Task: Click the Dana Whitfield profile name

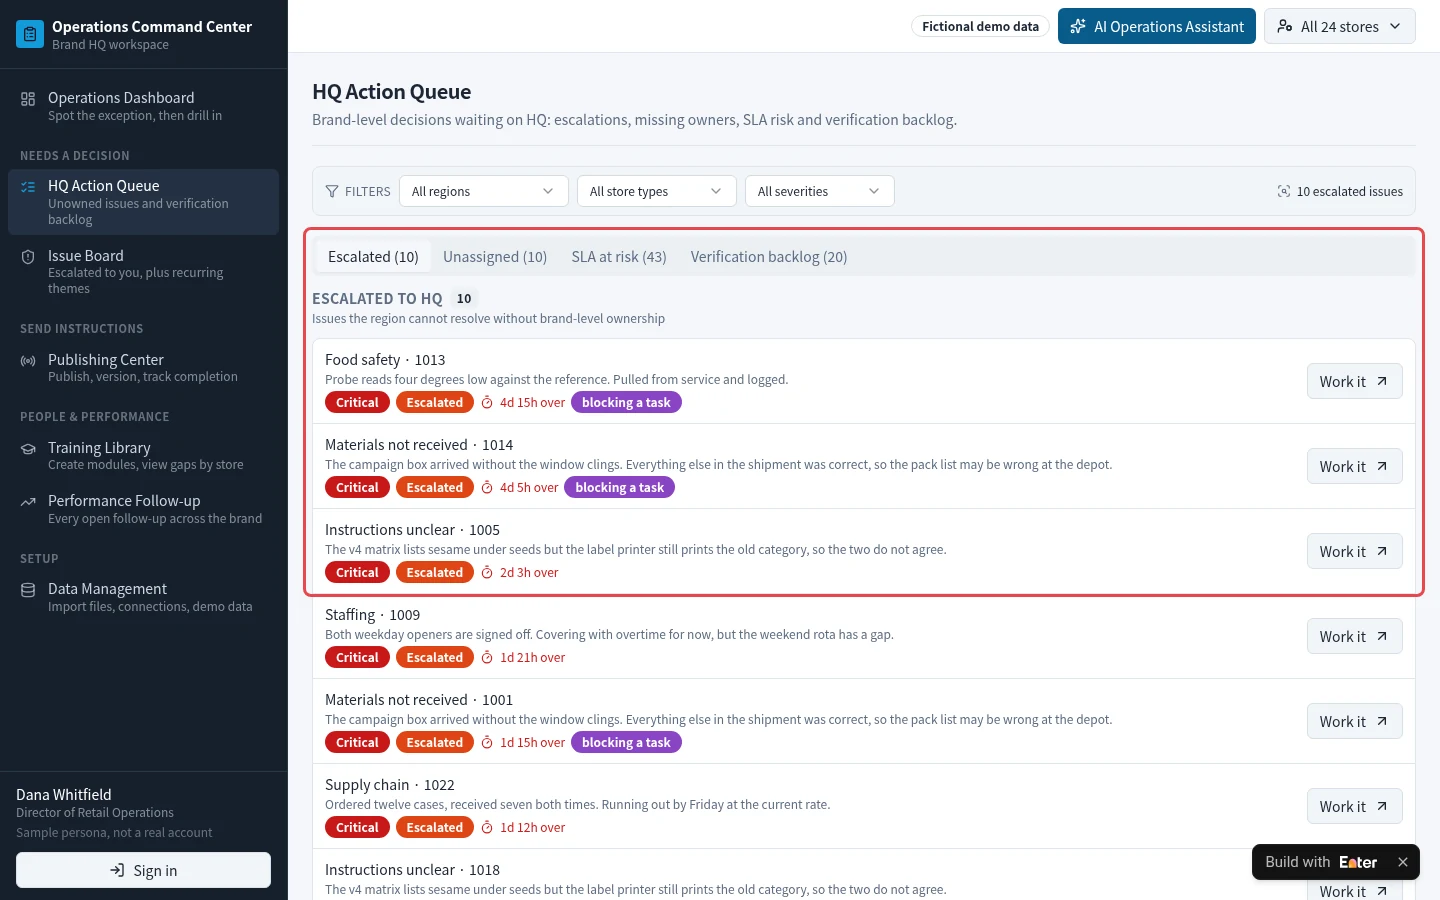Action: point(64,795)
